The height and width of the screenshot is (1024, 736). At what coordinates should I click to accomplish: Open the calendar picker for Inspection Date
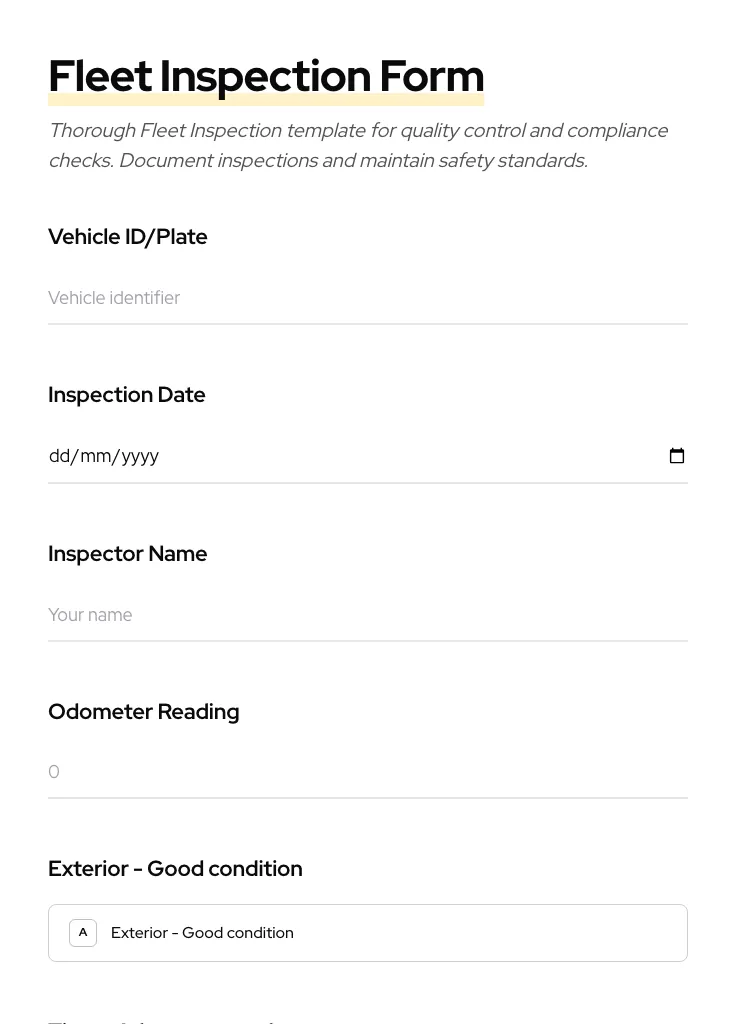677,455
